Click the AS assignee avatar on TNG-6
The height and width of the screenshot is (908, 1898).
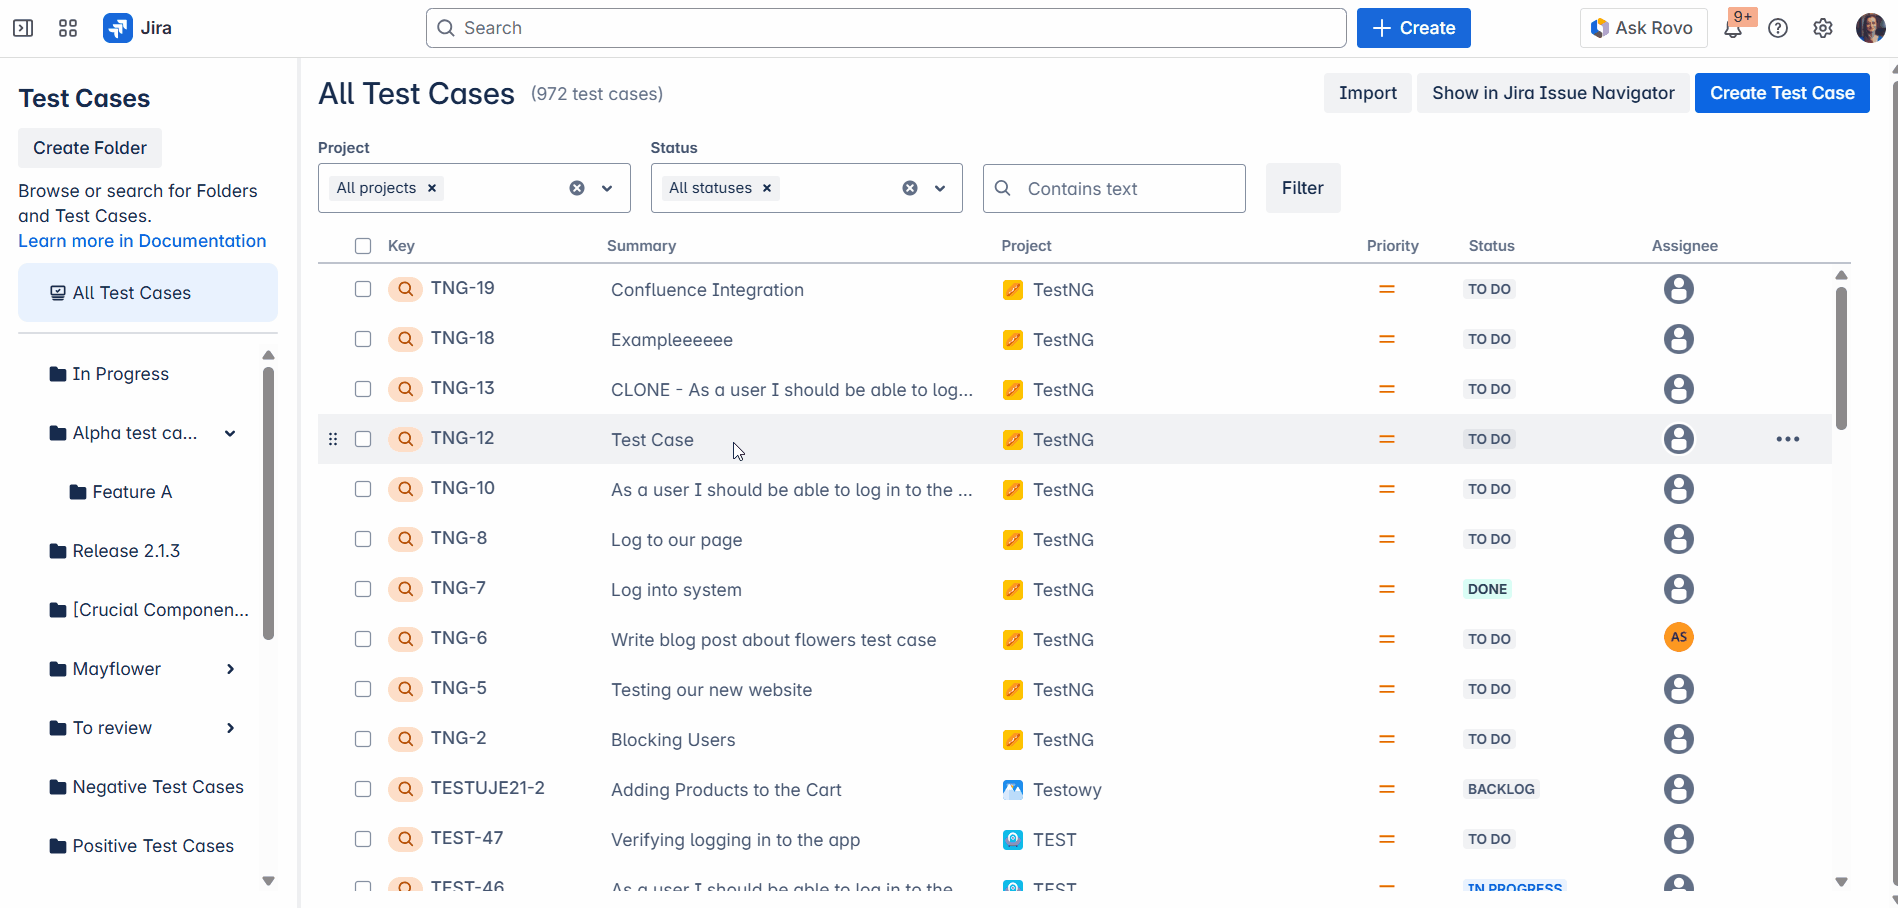(x=1679, y=637)
